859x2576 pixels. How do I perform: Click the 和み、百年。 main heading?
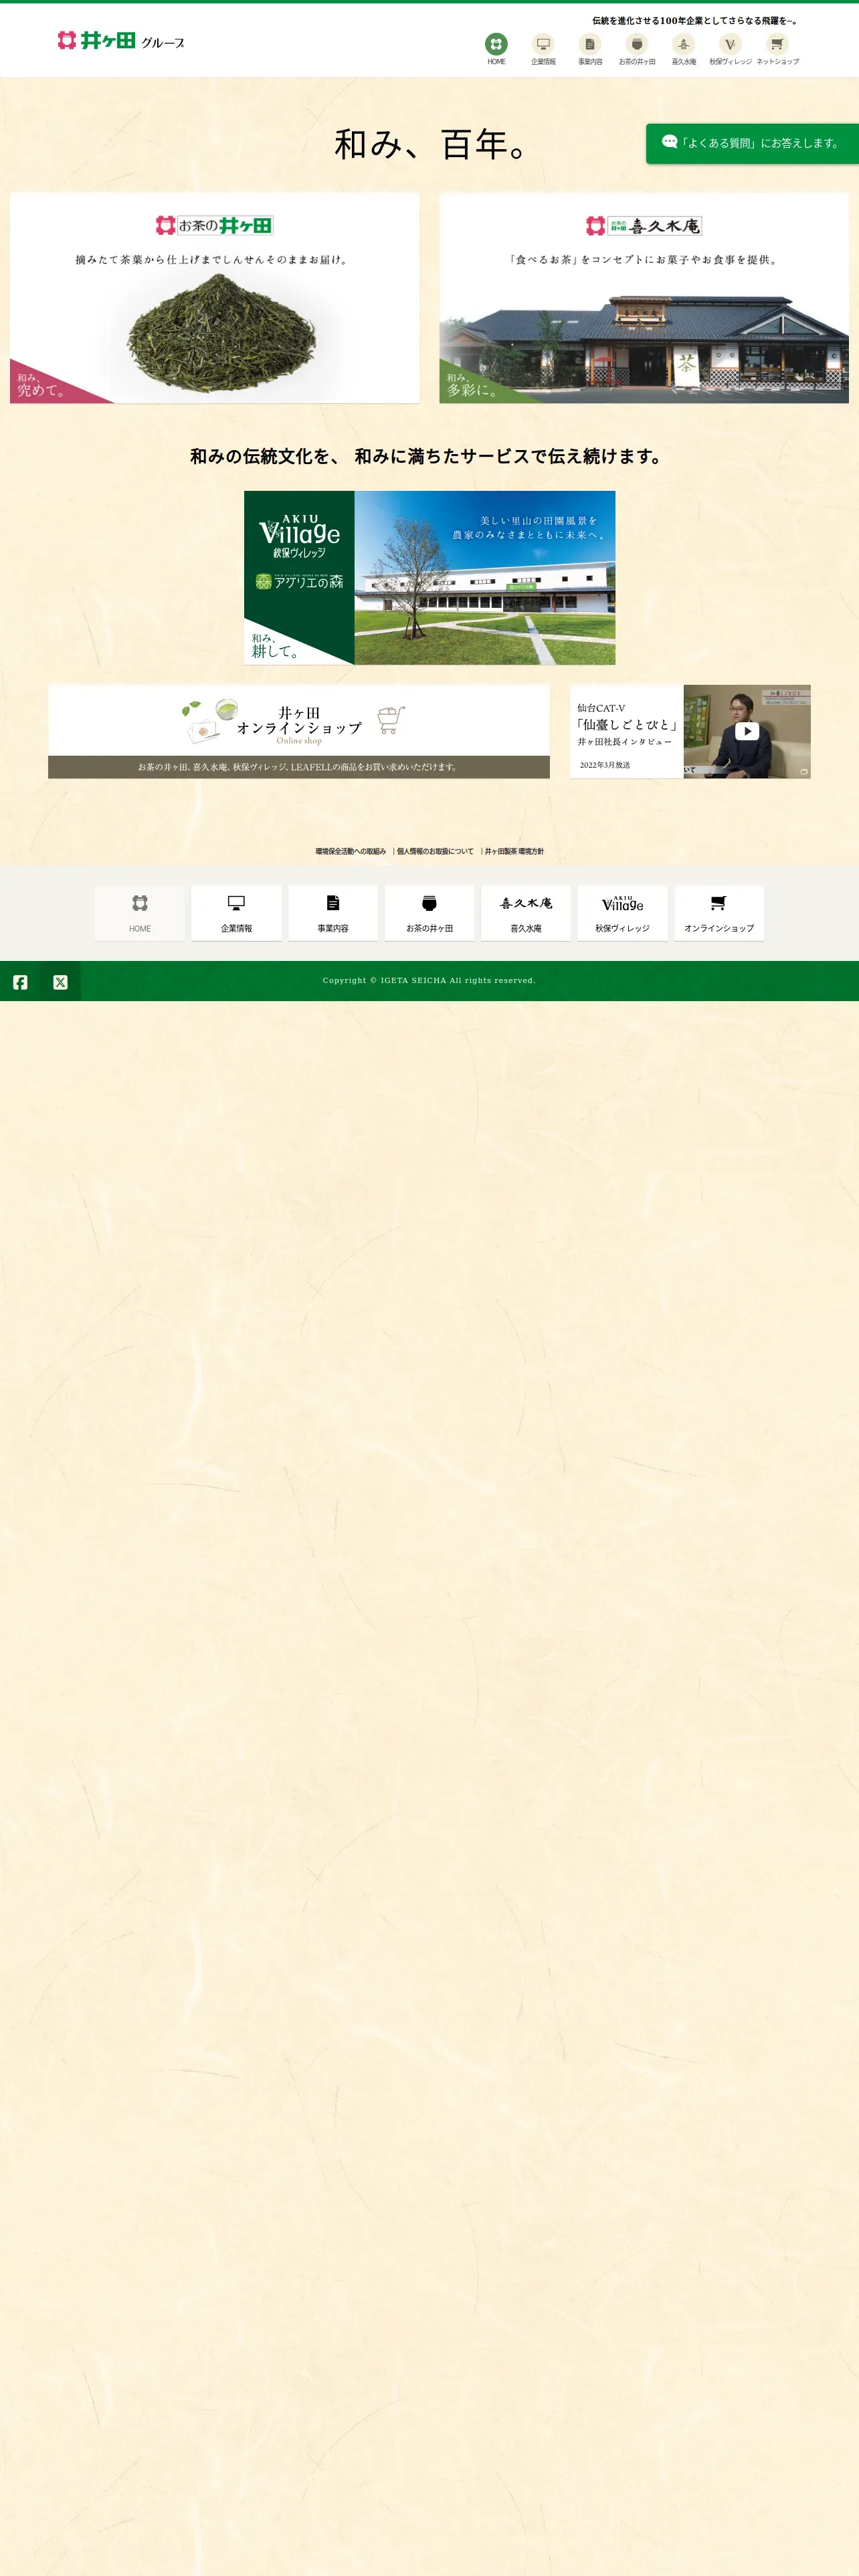pos(431,144)
